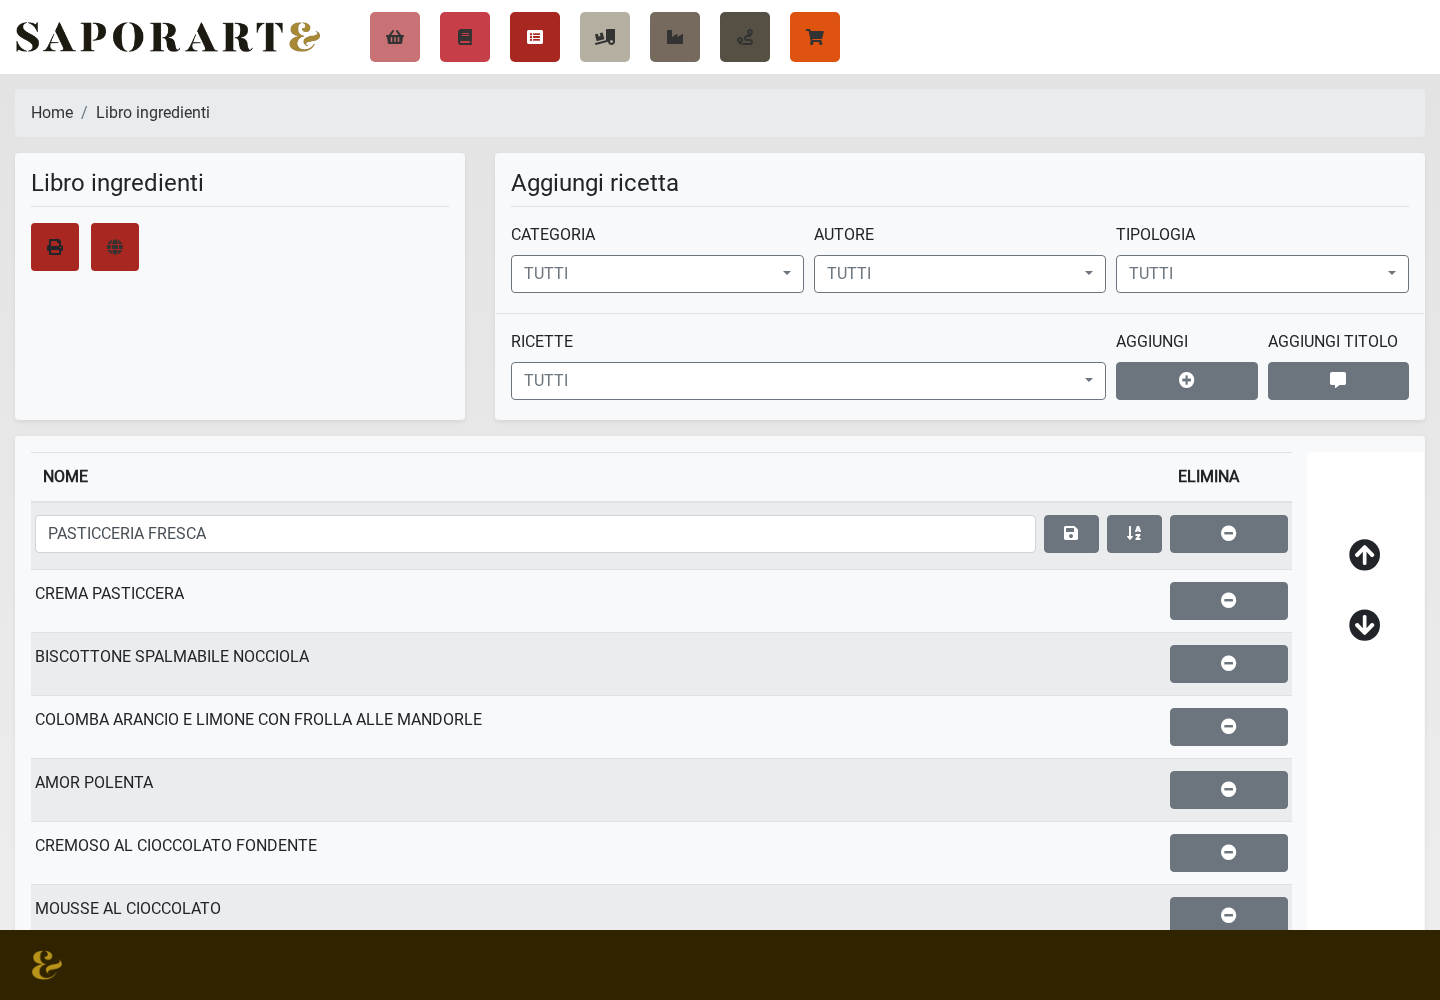Open the RICETTE dropdown
This screenshot has width=1440, height=1000.
coord(808,381)
